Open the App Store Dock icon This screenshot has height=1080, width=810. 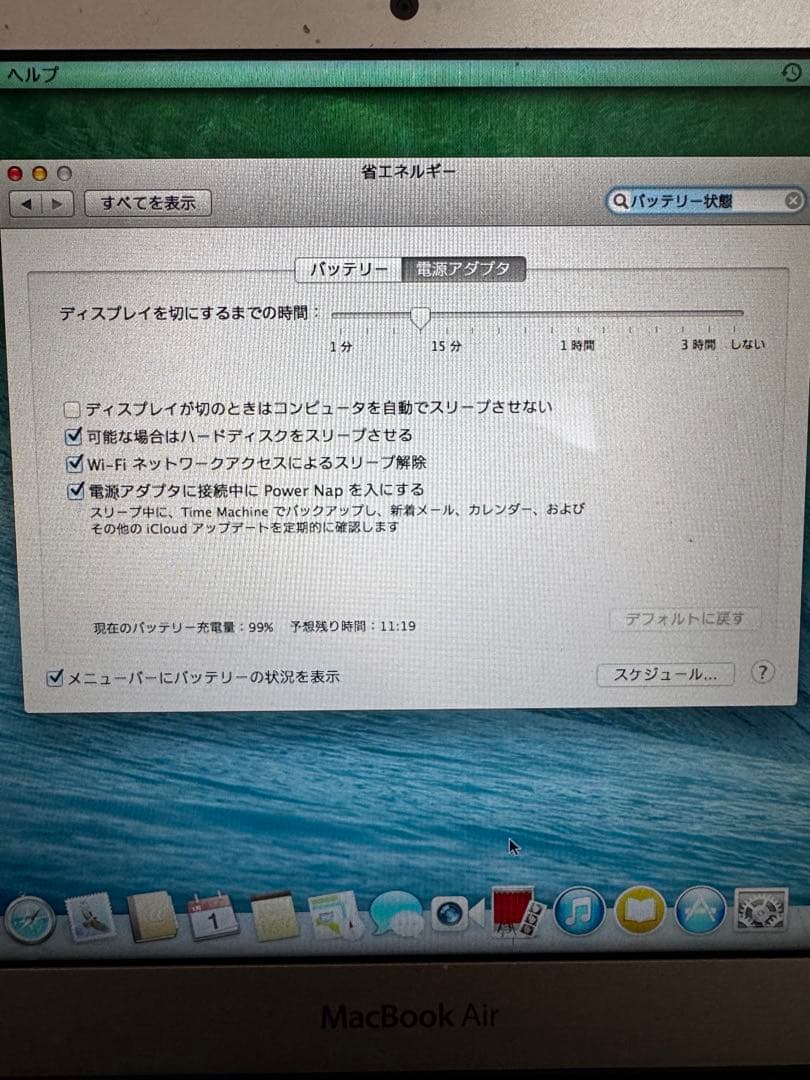(700, 910)
